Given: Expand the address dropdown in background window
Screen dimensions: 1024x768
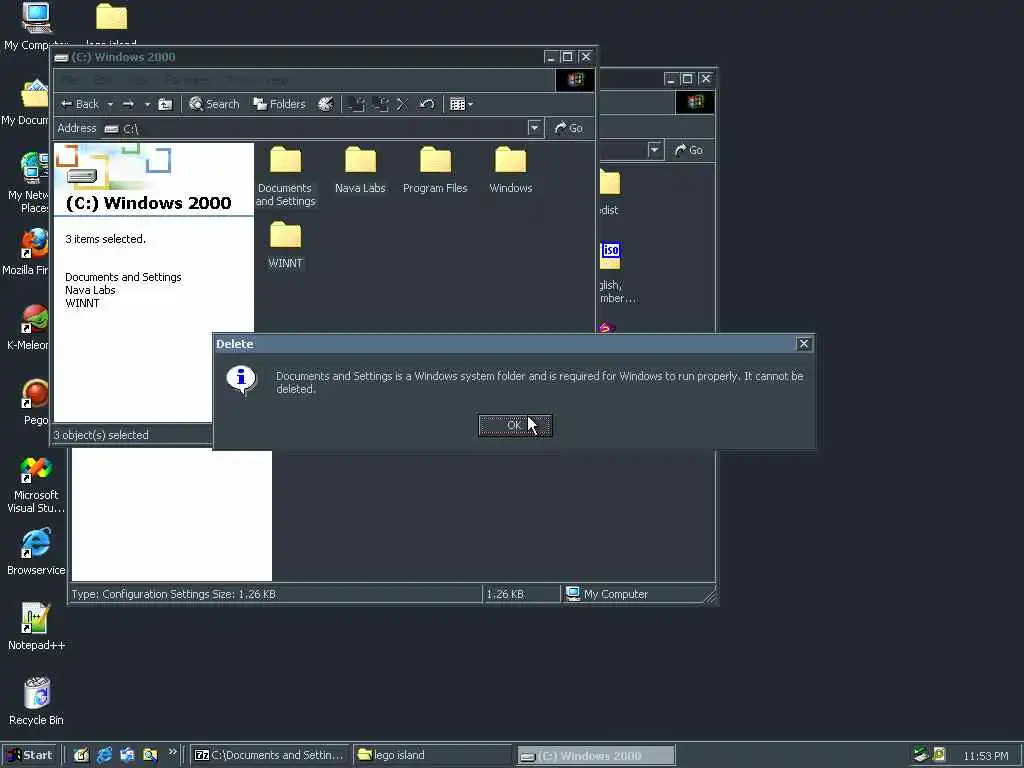Looking at the screenshot, I should (x=655, y=150).
